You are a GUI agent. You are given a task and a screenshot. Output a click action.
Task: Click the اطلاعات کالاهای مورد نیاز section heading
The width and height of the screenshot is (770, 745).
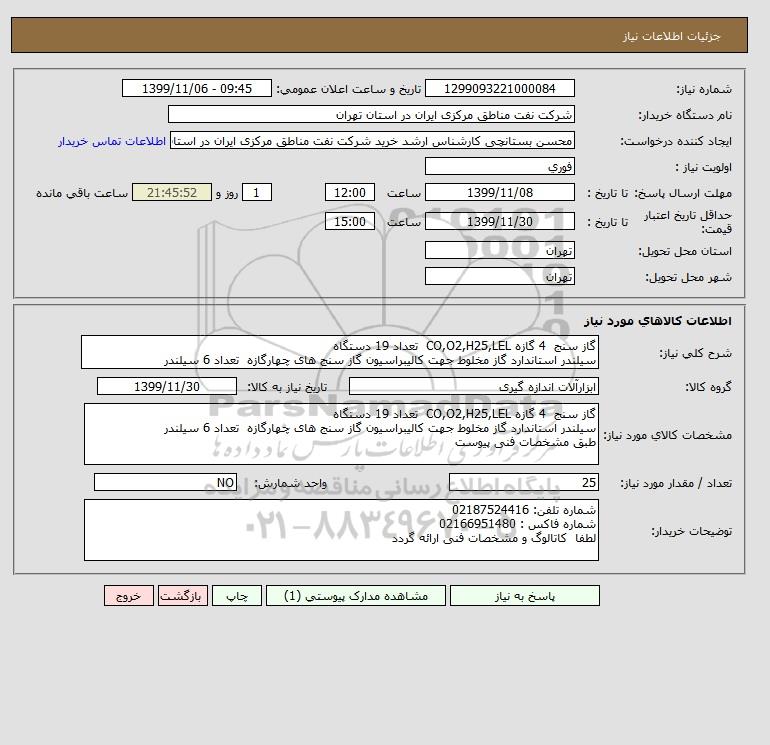[x=658, y=321]
